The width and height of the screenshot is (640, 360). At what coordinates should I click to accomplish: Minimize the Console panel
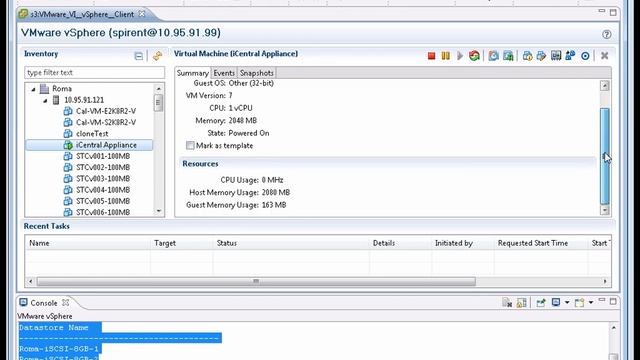(x=602, y=300)
